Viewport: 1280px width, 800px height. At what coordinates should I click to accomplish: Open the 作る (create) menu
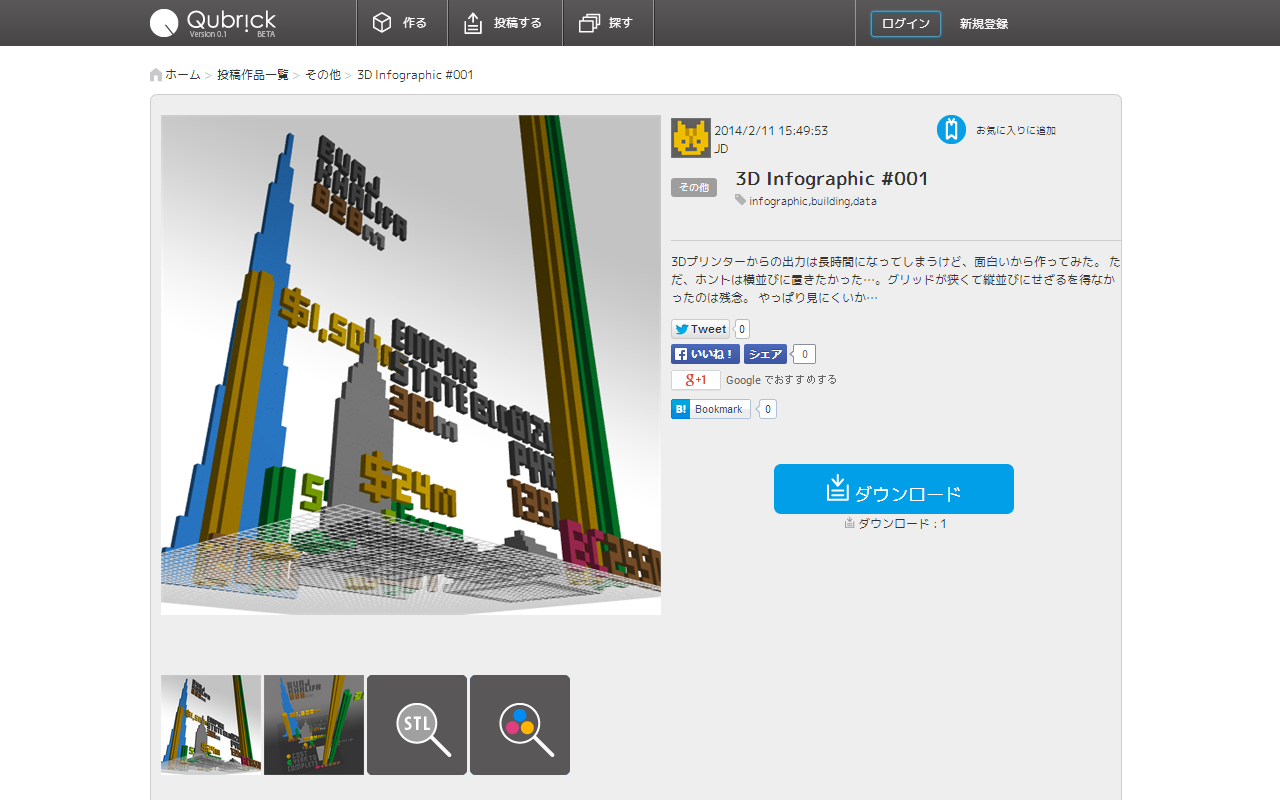point(402,23)
